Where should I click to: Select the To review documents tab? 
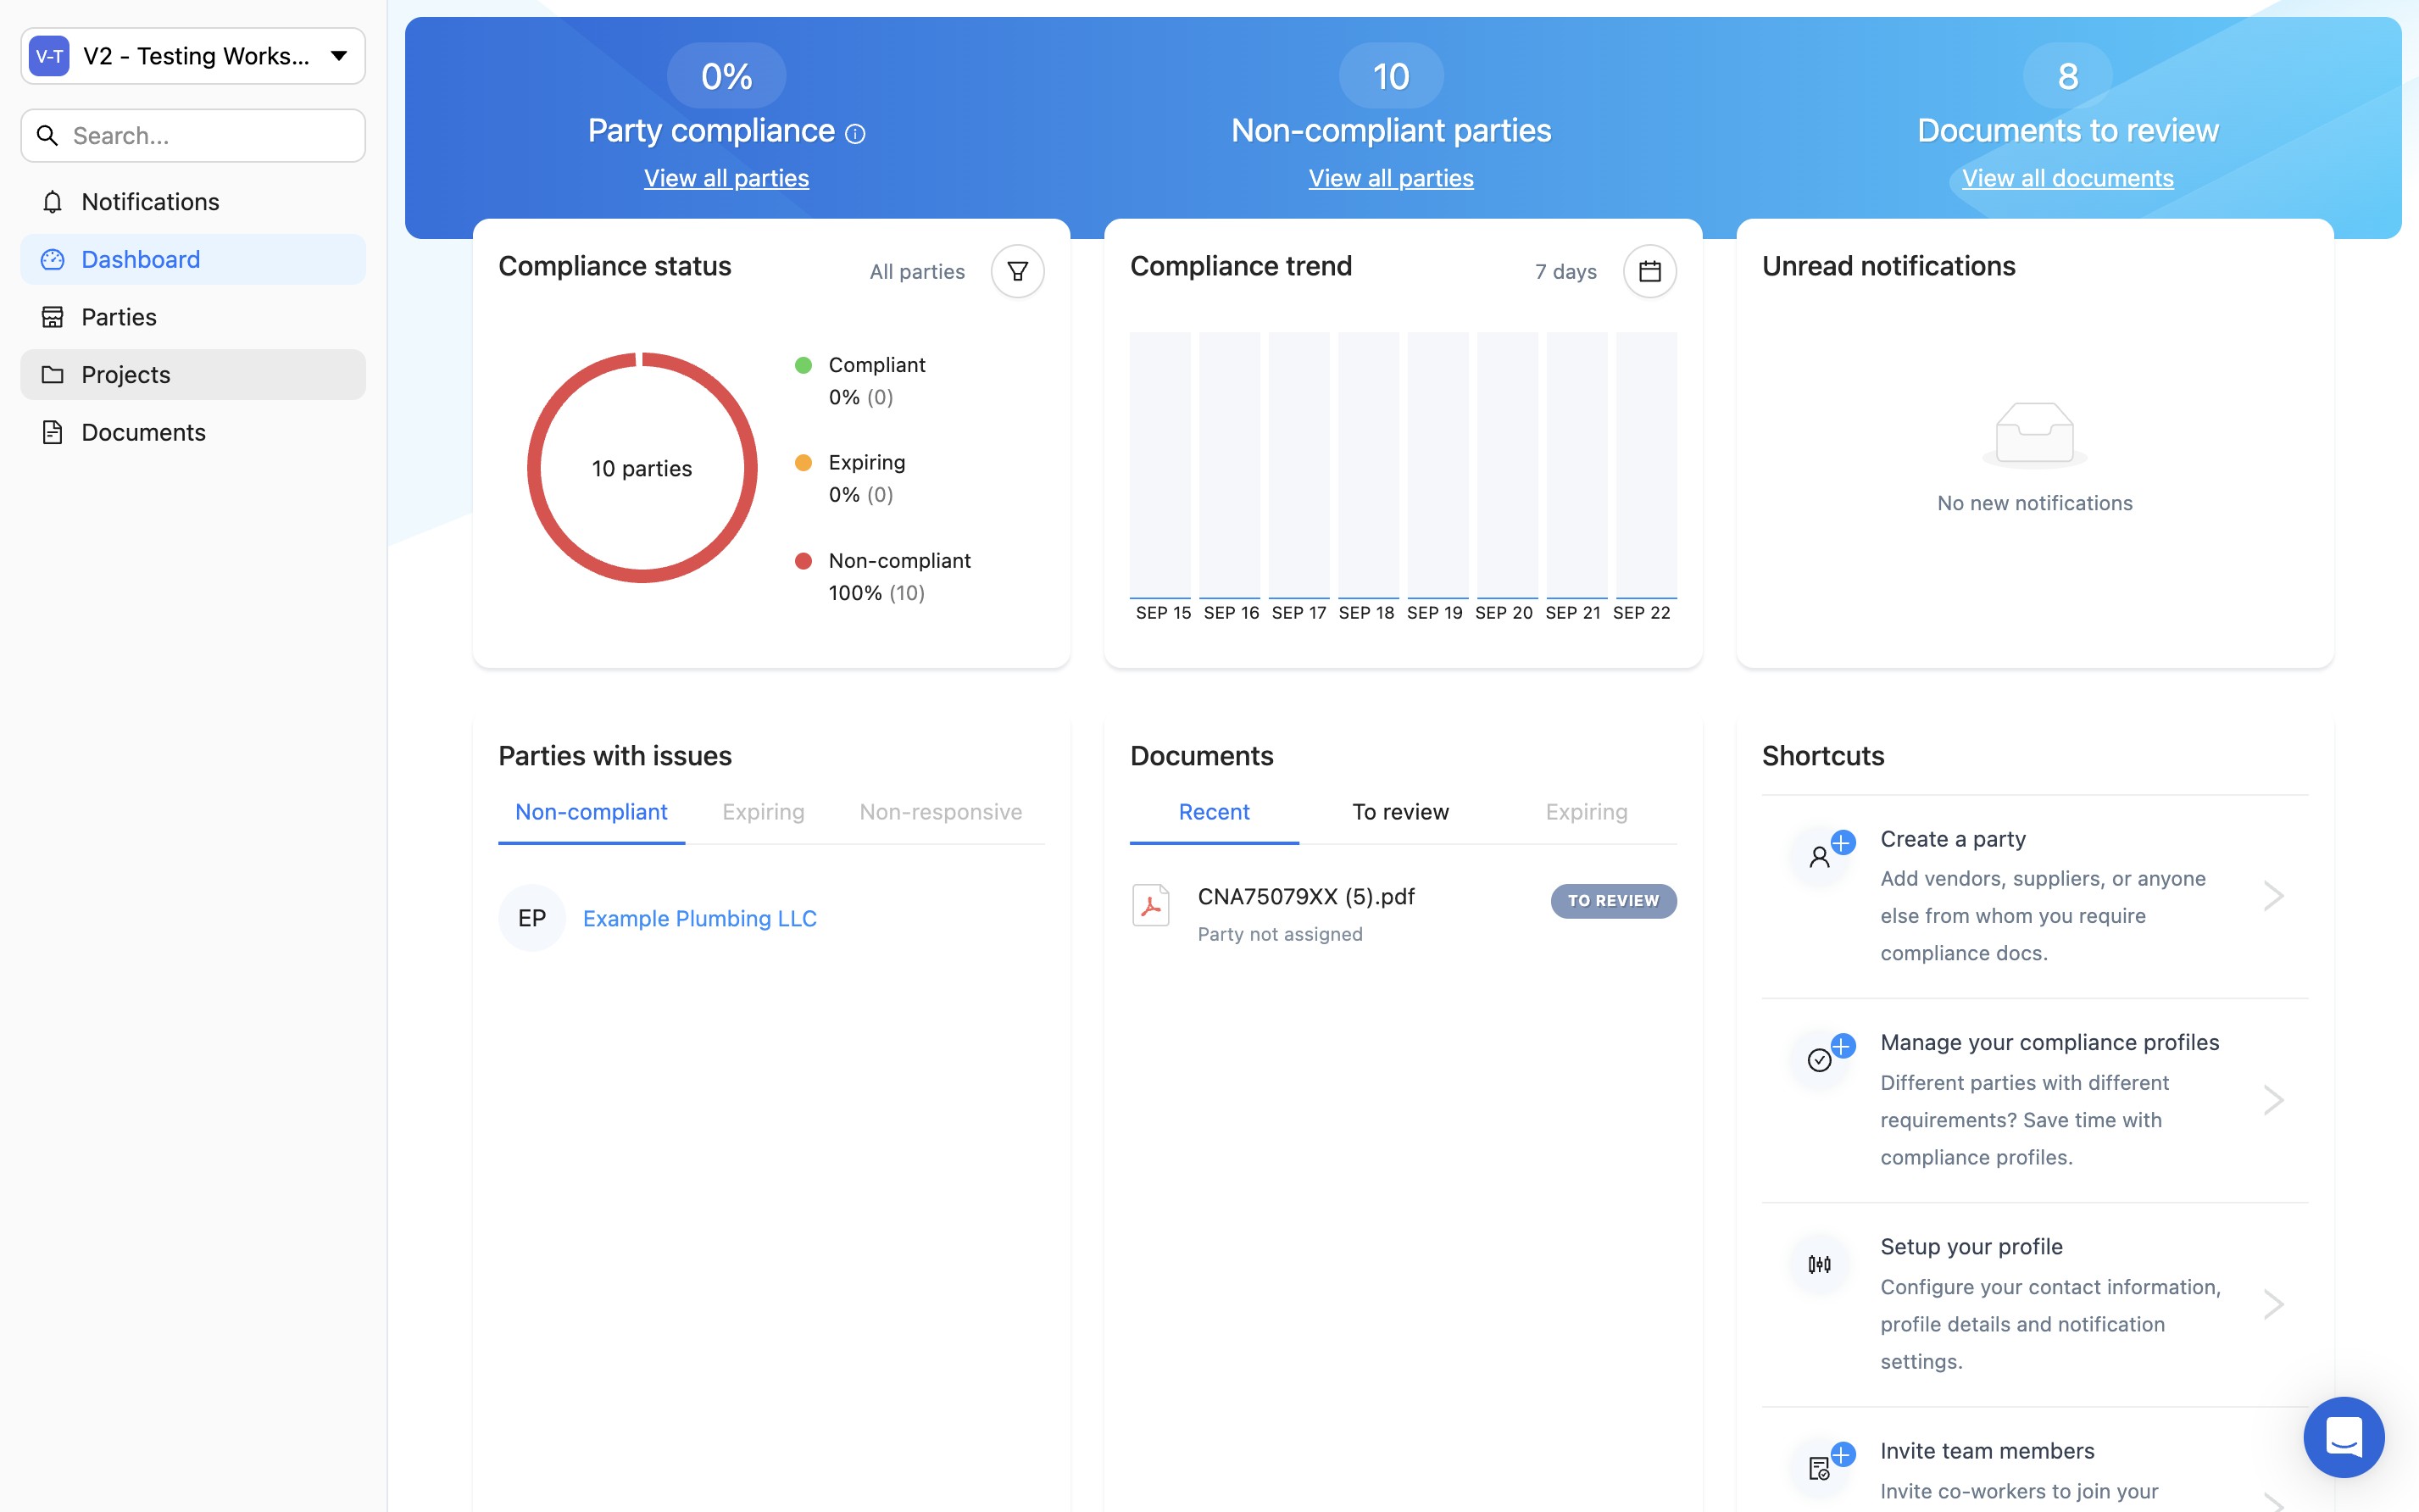click(x=1400, y=812)
